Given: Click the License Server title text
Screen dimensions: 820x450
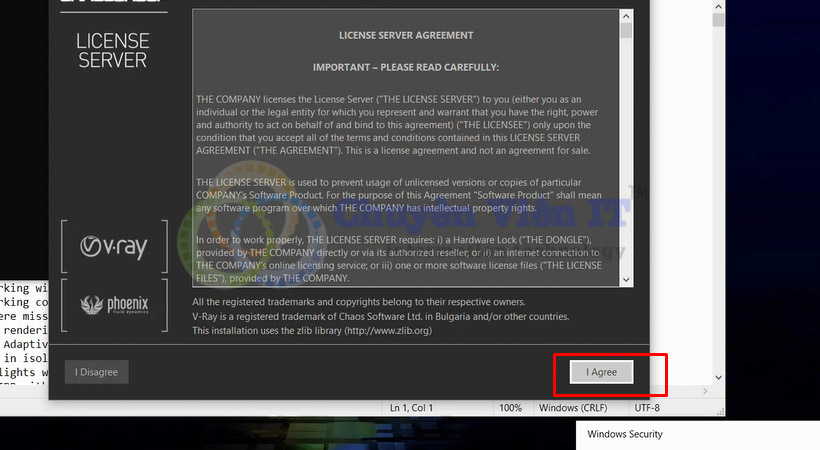Looking at the screenshot, I should click(x=112, y=50).
